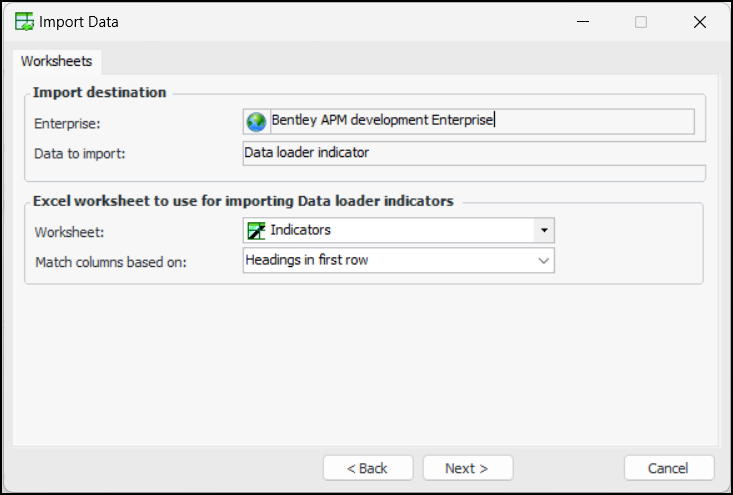Click the 'Headings in first row' combo box

tap(390, 260)
